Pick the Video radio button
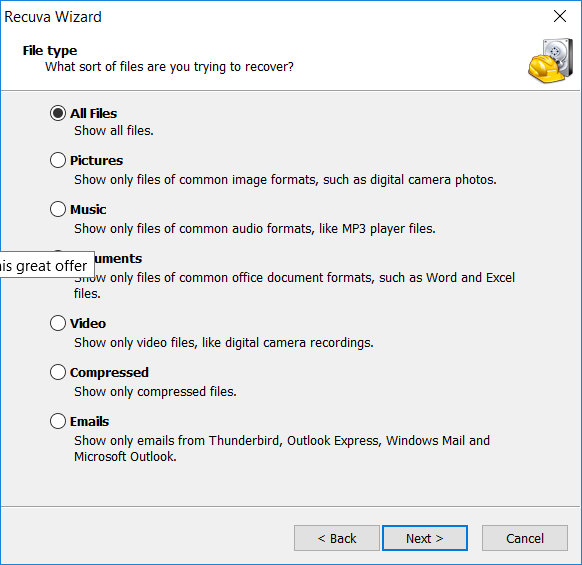Screen dimensions: 582x565 (58, 323)
